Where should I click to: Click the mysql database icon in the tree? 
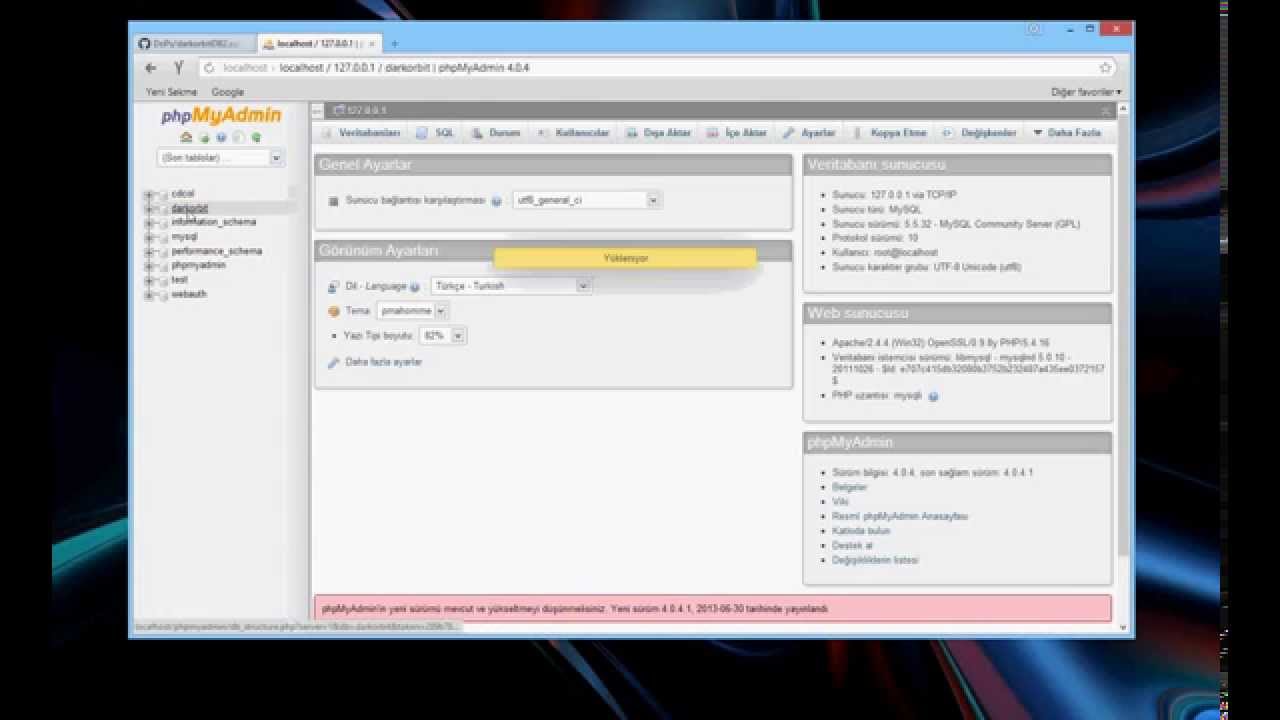point(162,238)
